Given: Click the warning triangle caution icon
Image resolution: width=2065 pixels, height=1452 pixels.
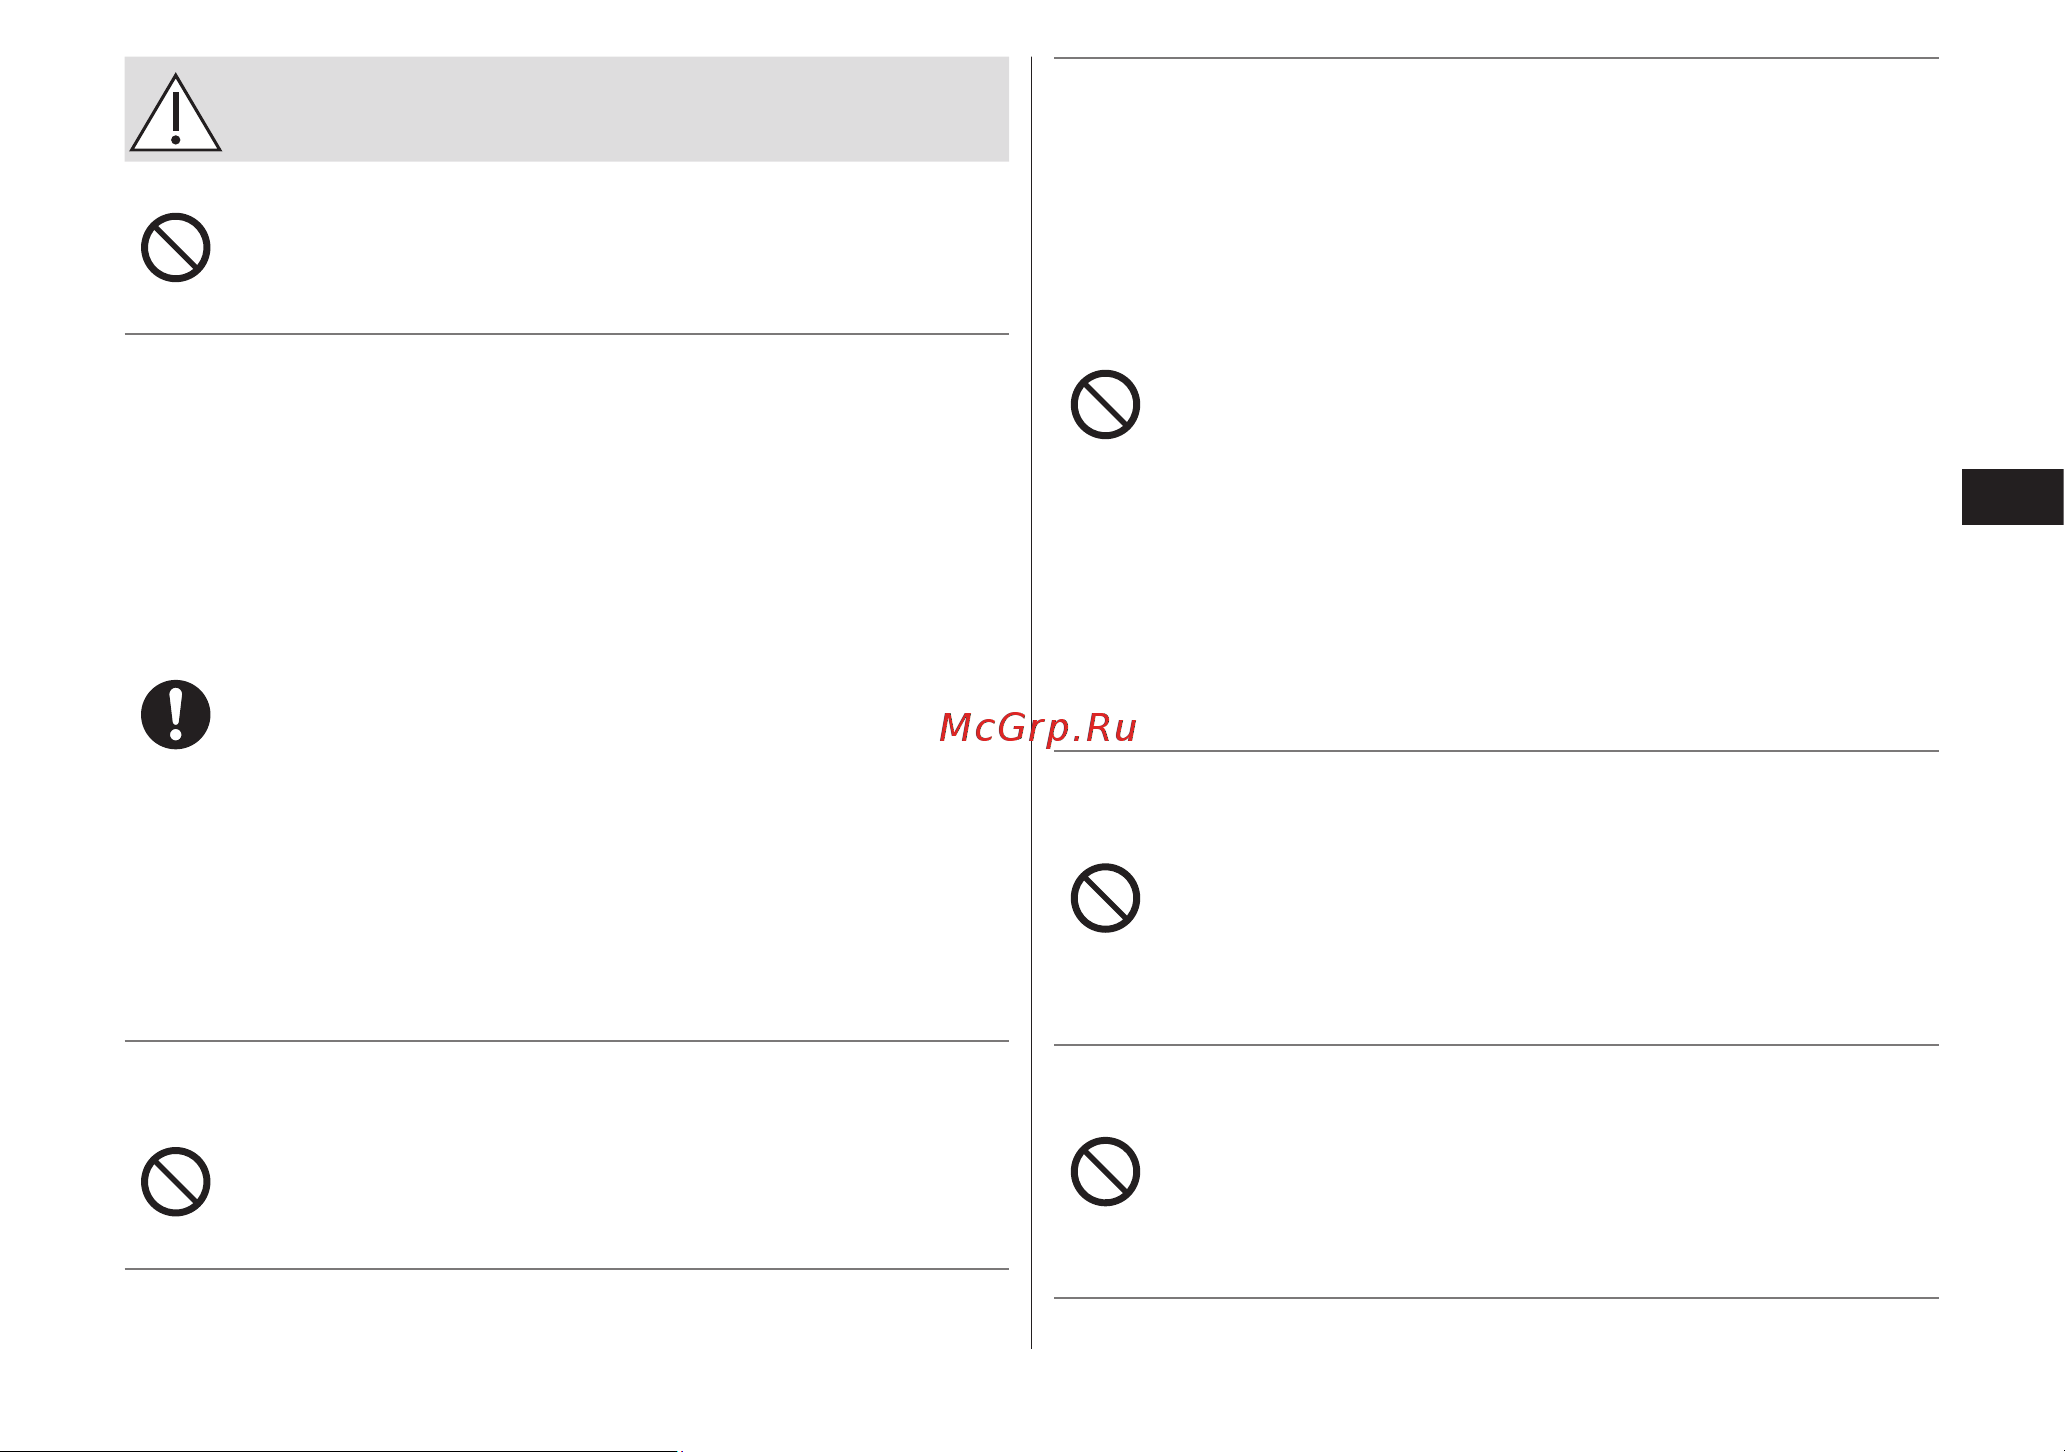Looking at the screenshot, I should click(x=175, y=112).
